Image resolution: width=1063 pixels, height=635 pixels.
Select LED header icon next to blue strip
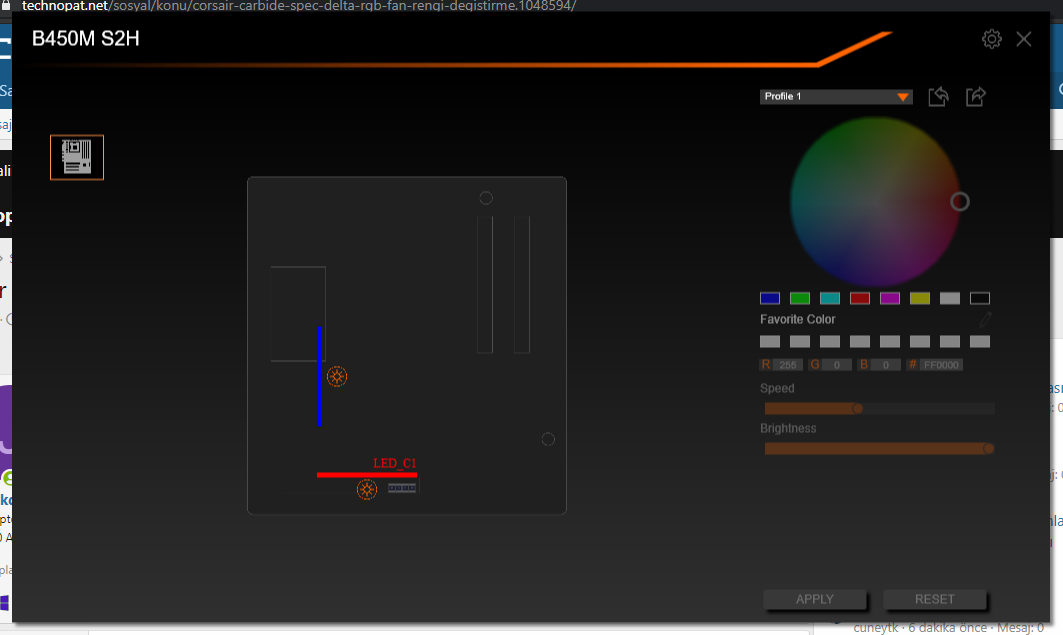point(337,376)
